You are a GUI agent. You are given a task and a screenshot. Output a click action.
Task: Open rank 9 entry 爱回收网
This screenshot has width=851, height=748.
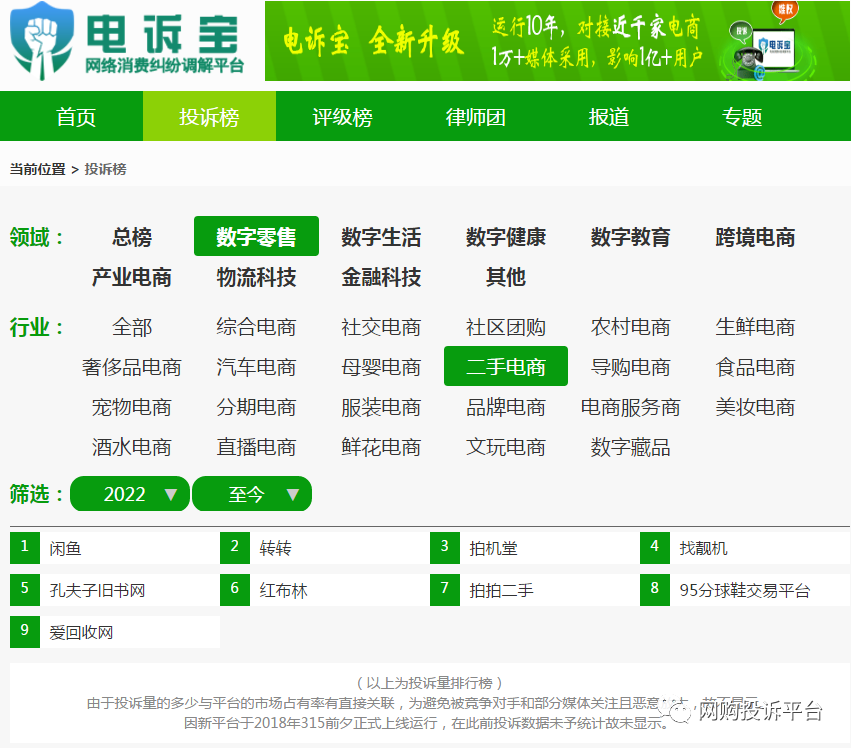point(115,632)
